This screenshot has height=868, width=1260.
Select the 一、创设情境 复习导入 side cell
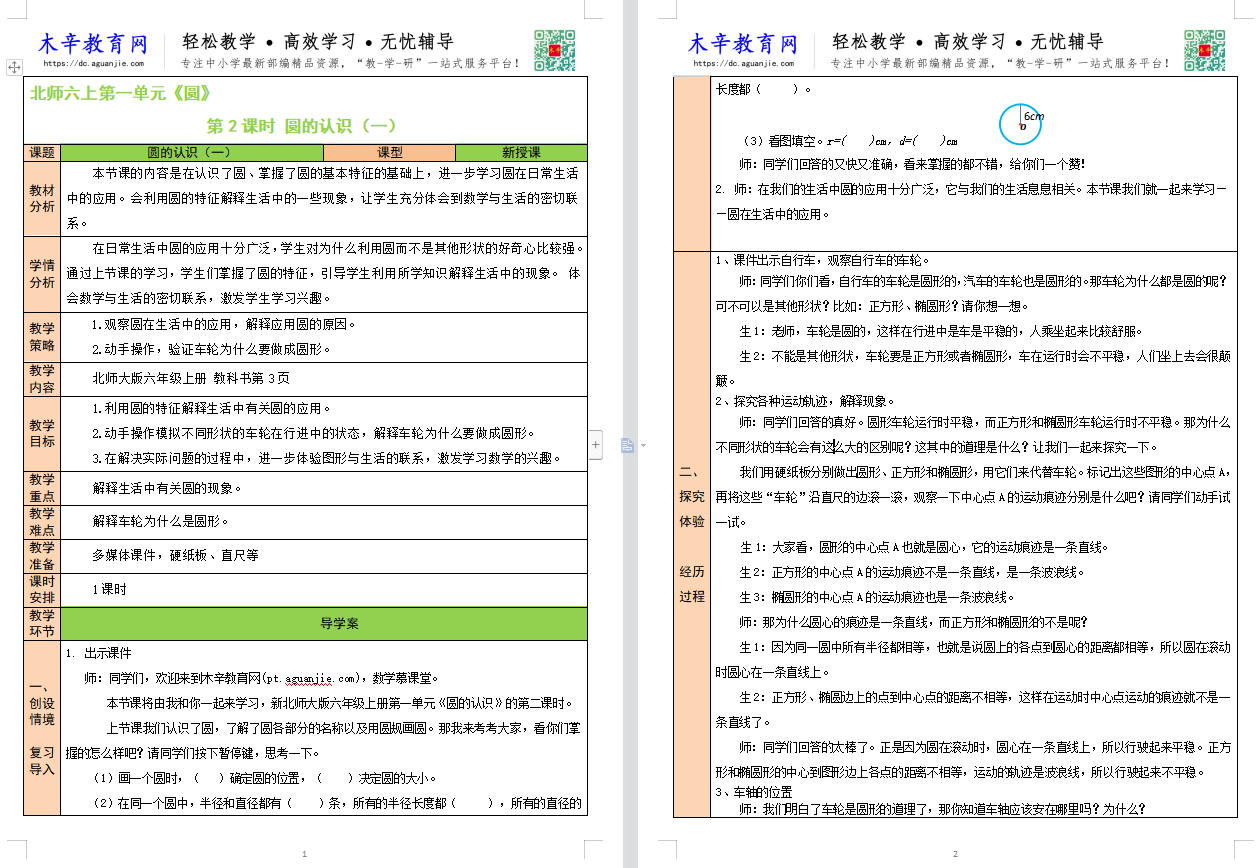[42, 728]
